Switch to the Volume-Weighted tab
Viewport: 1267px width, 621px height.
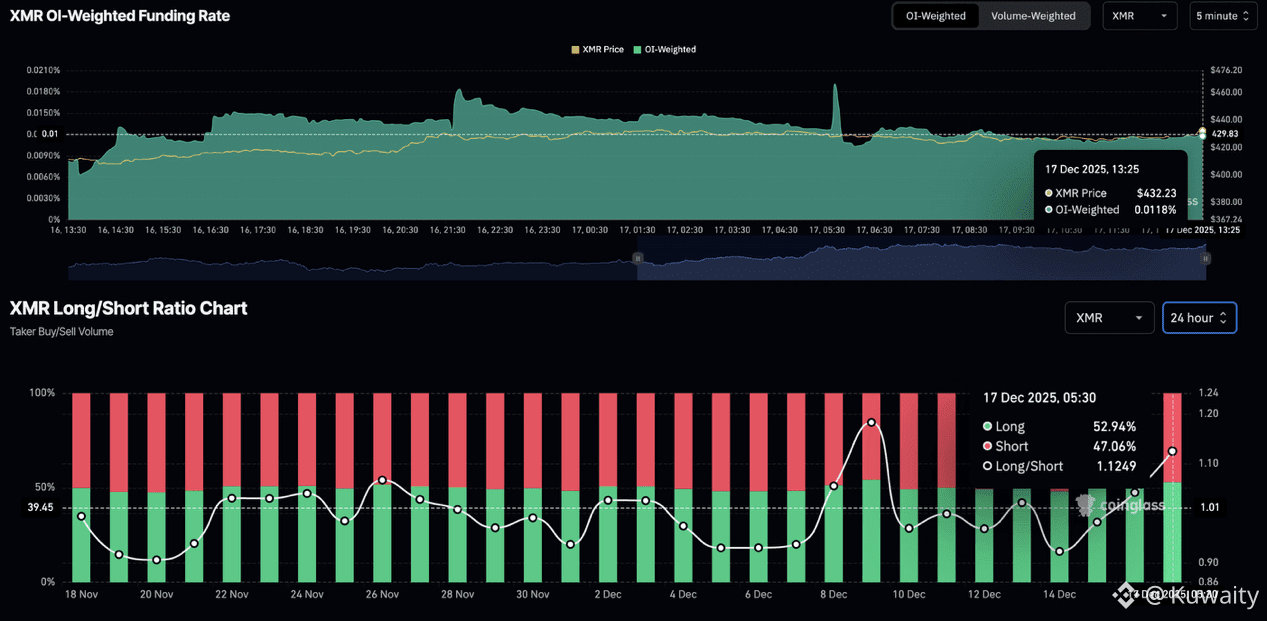click(x=1033, y=16)
